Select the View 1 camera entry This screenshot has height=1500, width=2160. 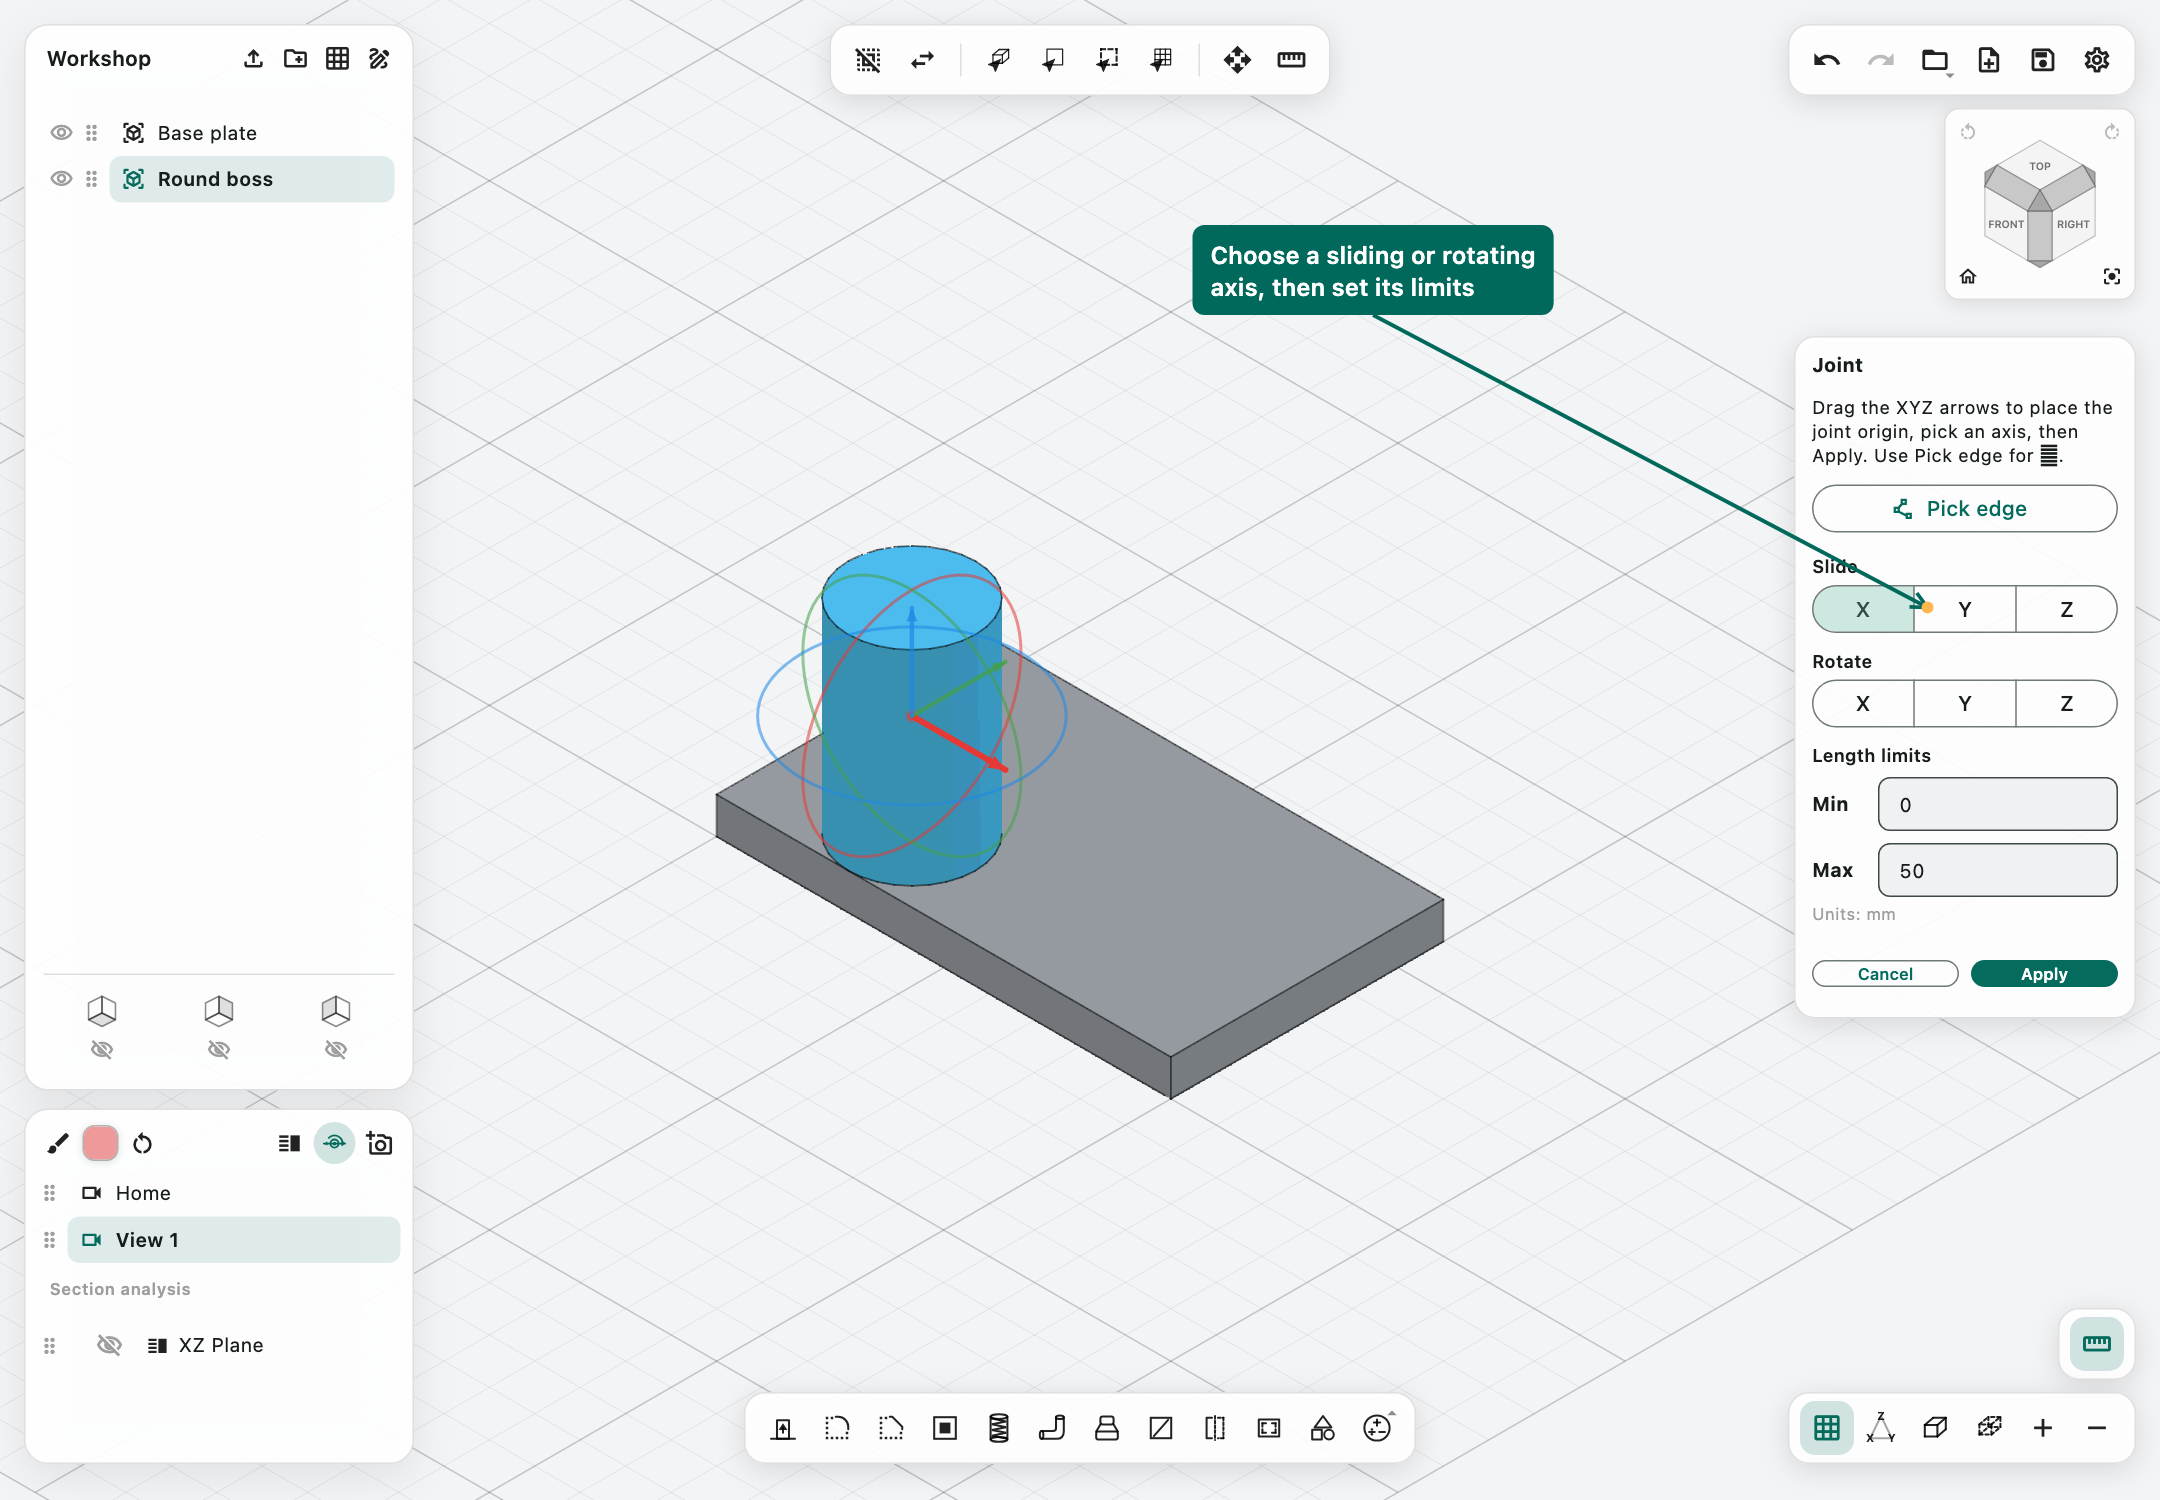tap(233, 1240)
